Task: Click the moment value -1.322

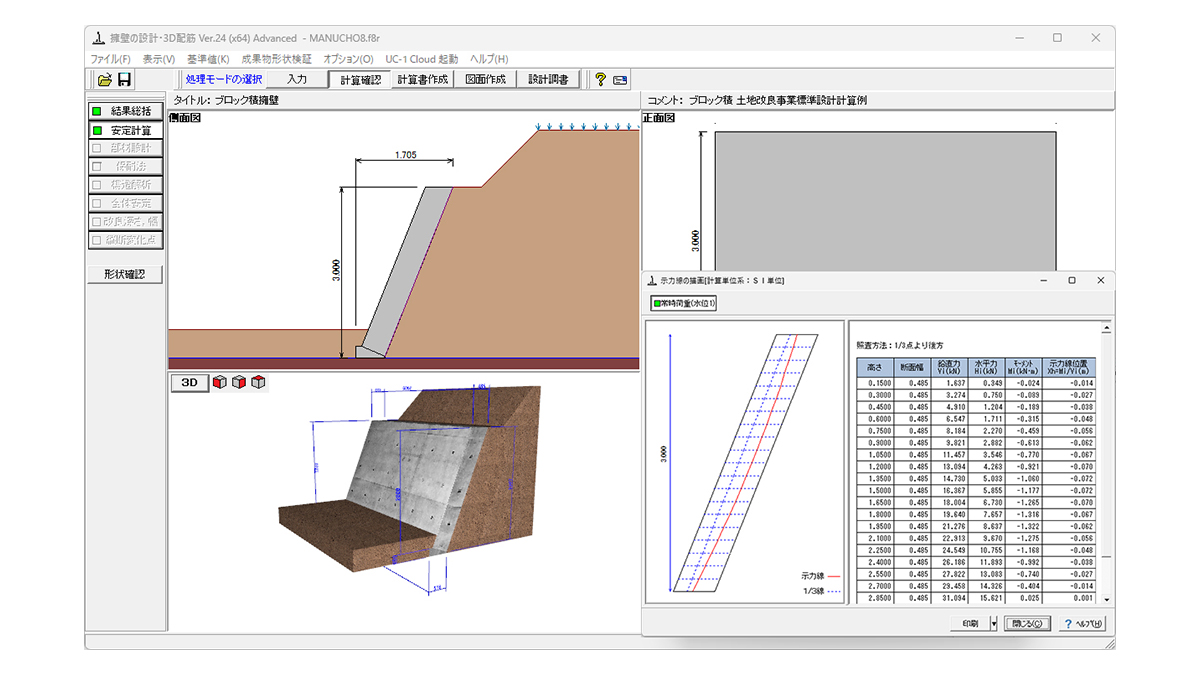Action: (x=1023, y=526)
